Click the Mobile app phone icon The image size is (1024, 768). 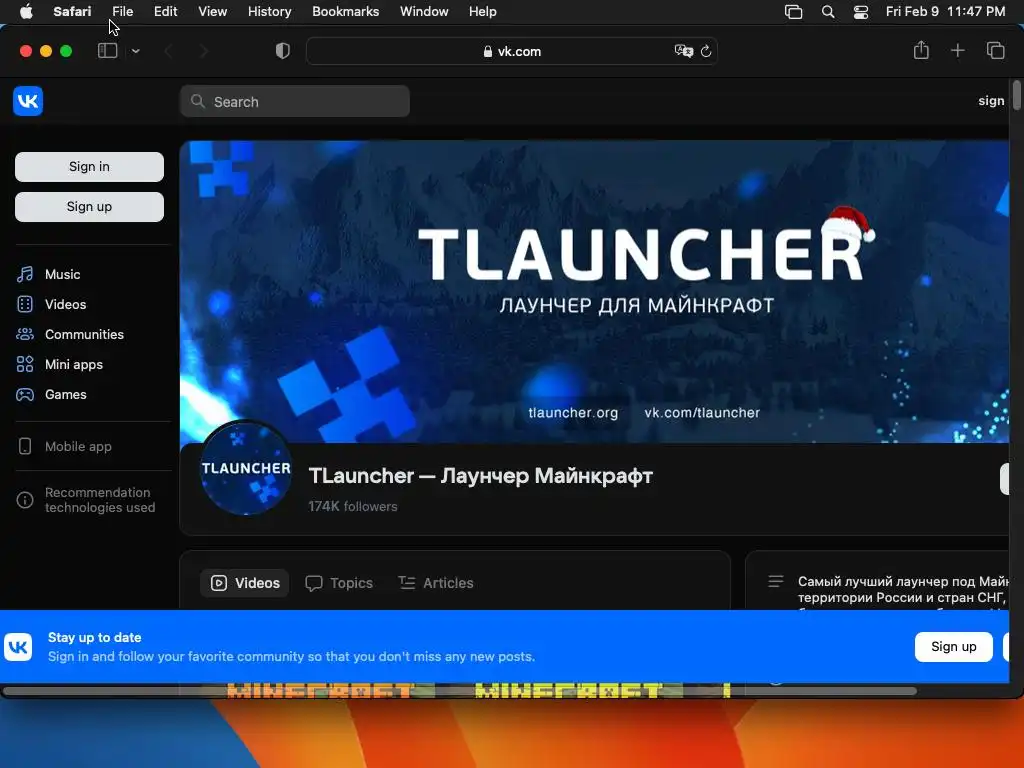click(x=25, y=447)
